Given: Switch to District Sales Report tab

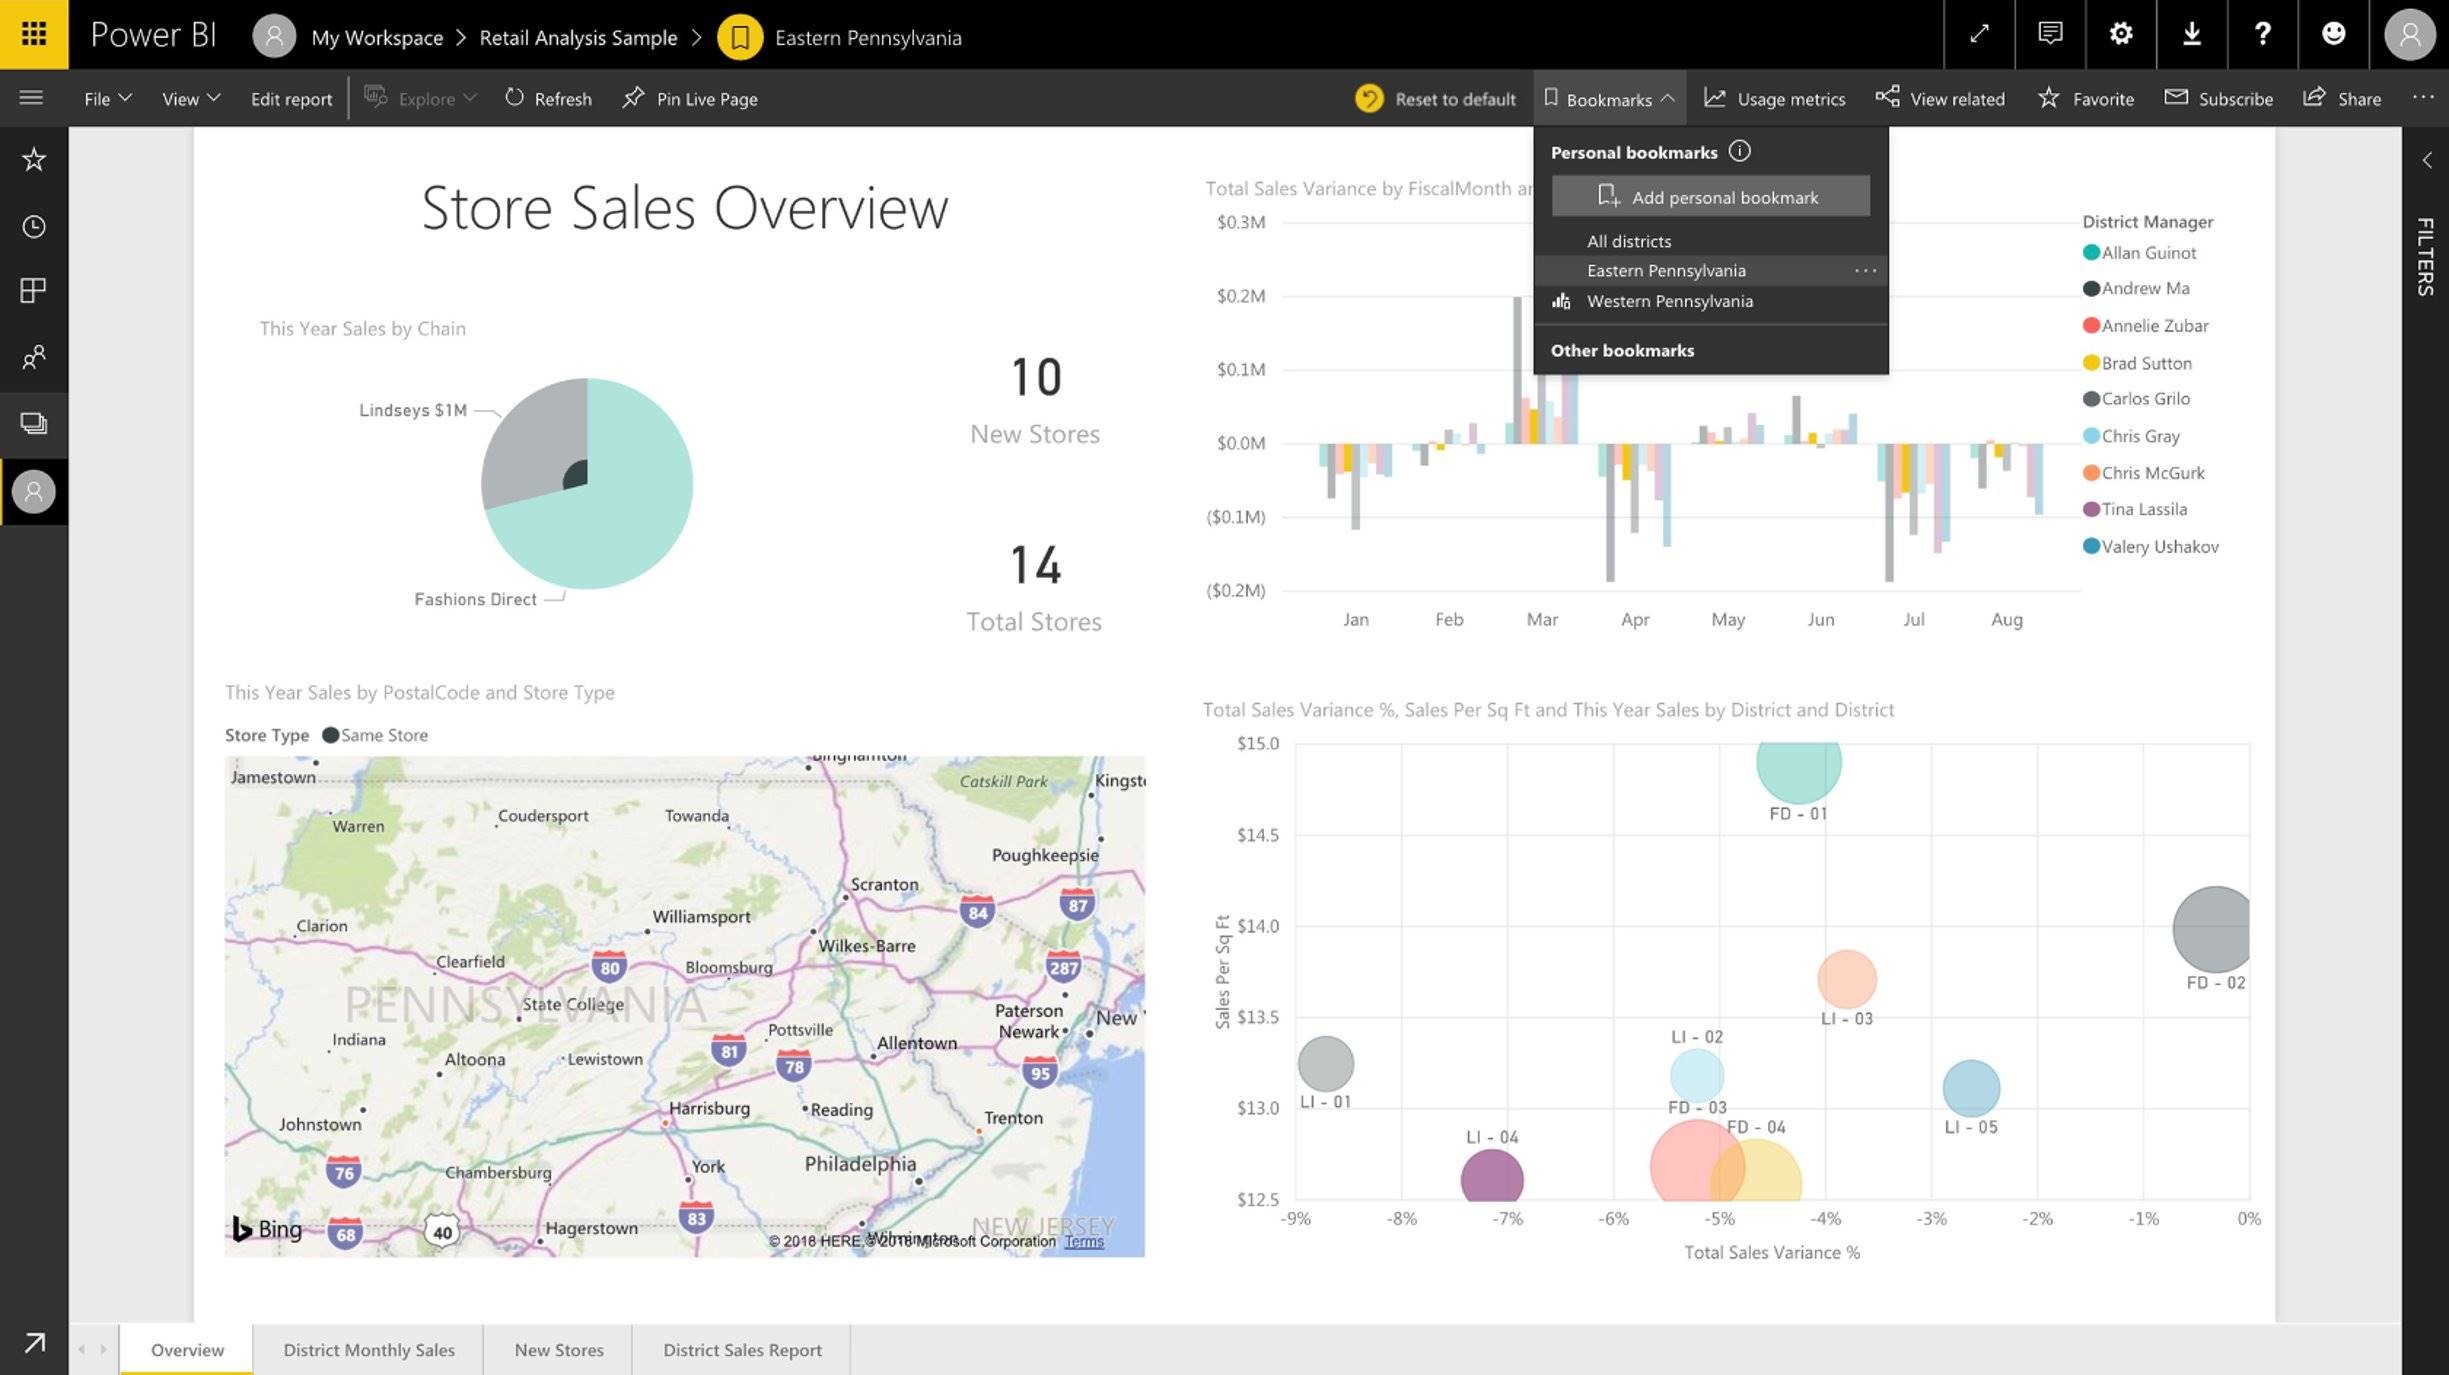Looking at the screenshot, I should pyautogui.click(x=742, y=1349).
